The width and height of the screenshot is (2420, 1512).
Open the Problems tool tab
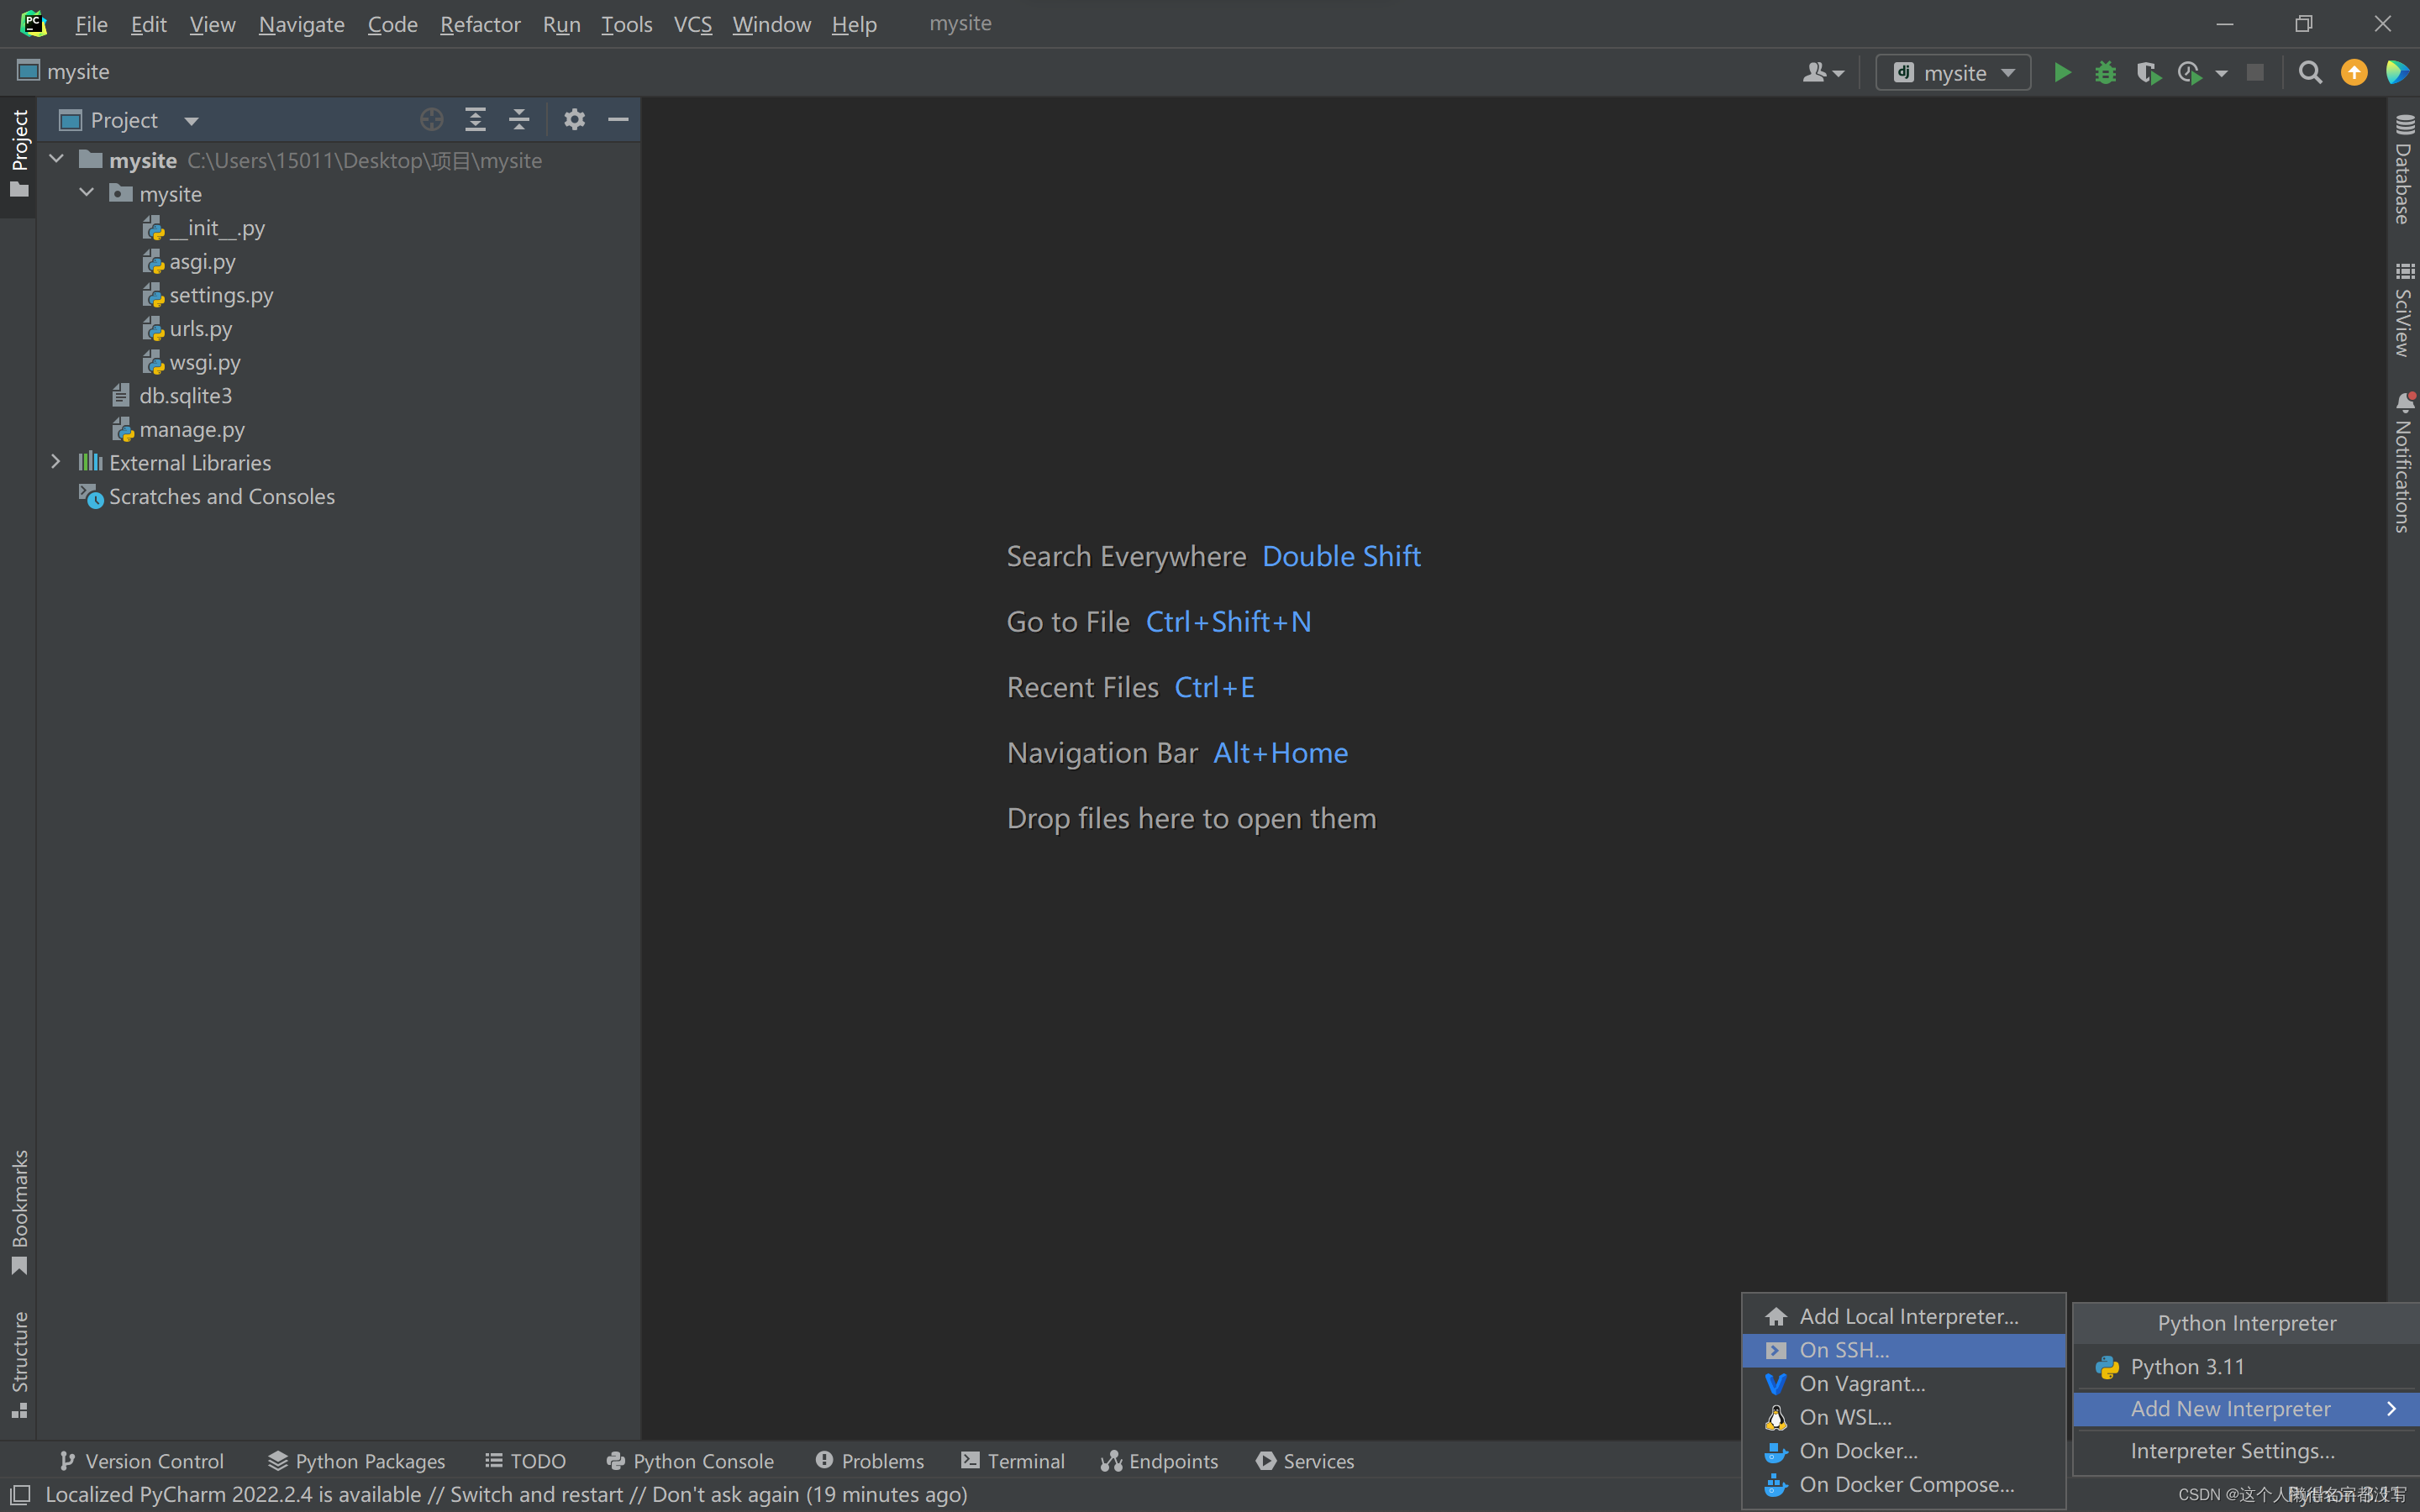click(x=870, y=1461)
